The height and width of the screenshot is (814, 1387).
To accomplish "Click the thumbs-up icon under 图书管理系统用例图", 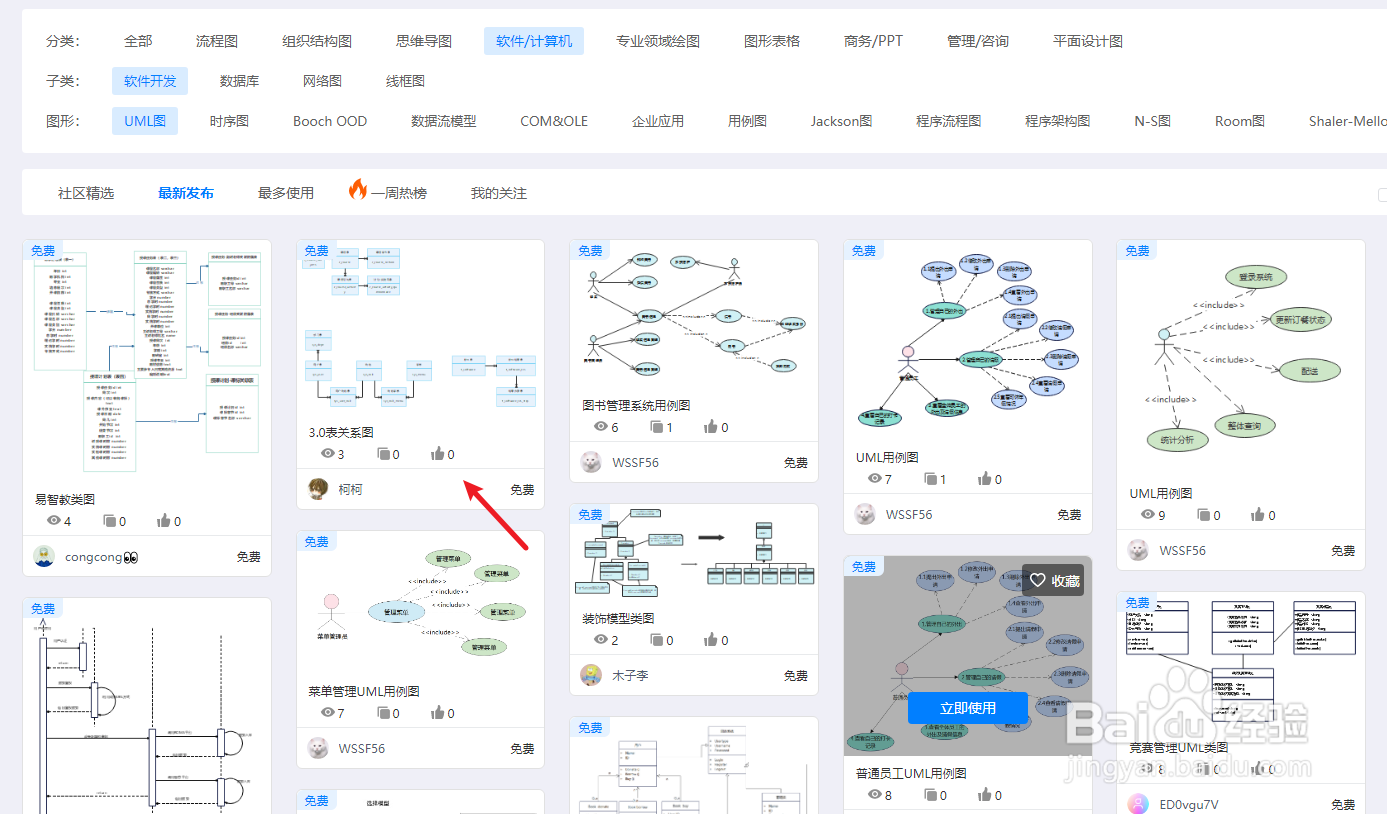I will tap(710, 426).
